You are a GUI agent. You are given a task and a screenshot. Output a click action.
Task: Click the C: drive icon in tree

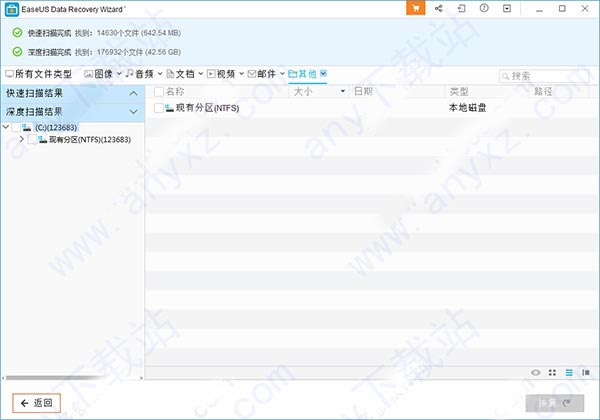click(26, 127)
